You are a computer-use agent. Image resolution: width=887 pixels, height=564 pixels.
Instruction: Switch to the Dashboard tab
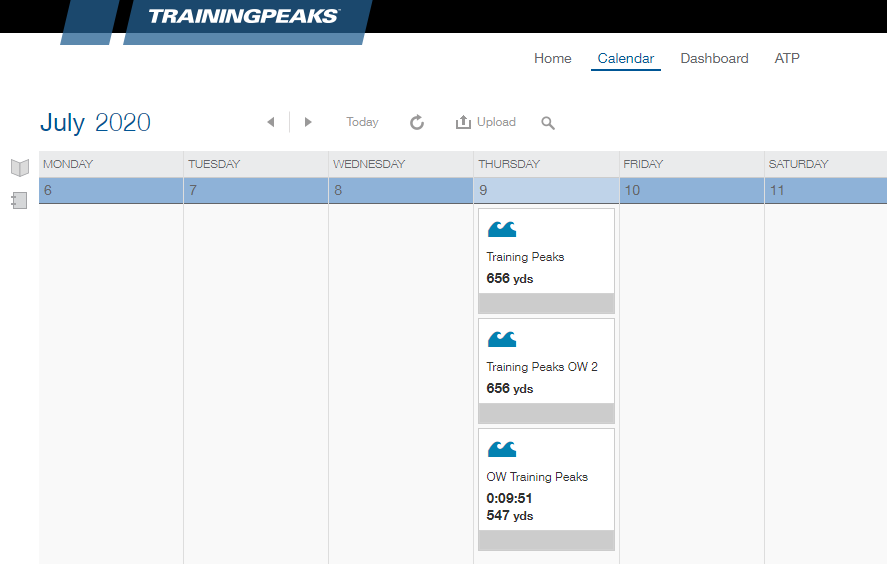714,58
